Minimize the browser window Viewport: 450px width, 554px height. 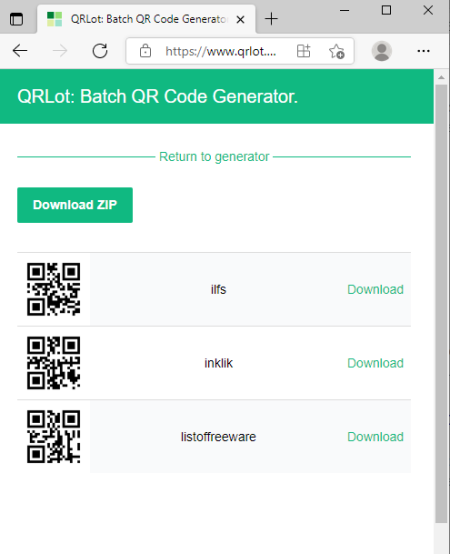[344, 11]
